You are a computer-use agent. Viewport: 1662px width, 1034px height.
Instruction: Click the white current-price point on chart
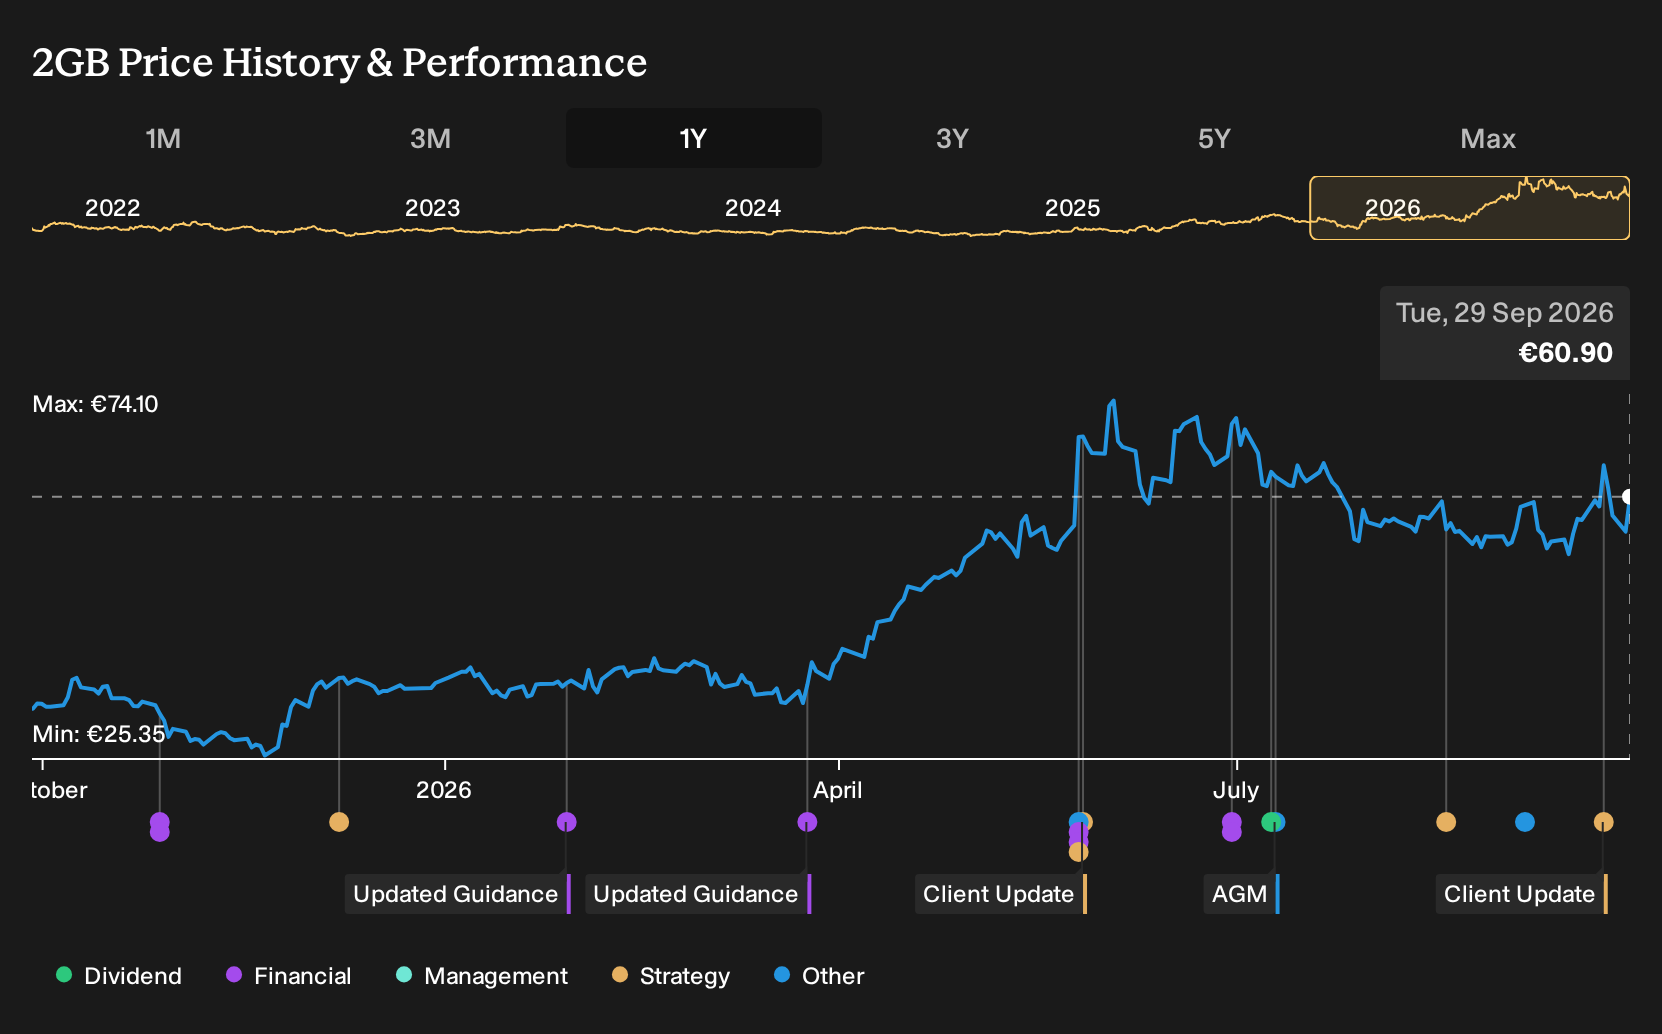[1627, 497]
